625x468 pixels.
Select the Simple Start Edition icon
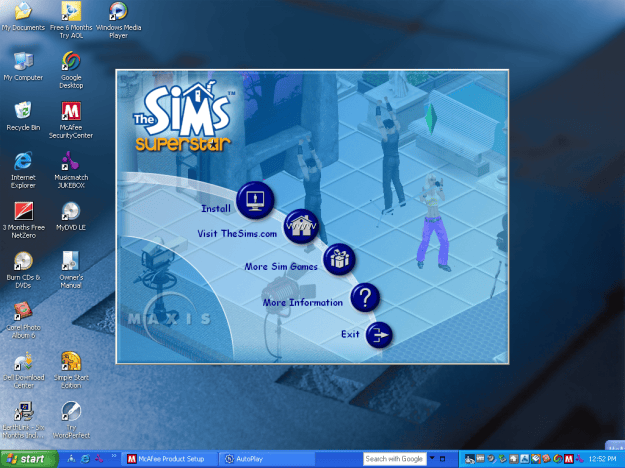(x=71, y=370)
